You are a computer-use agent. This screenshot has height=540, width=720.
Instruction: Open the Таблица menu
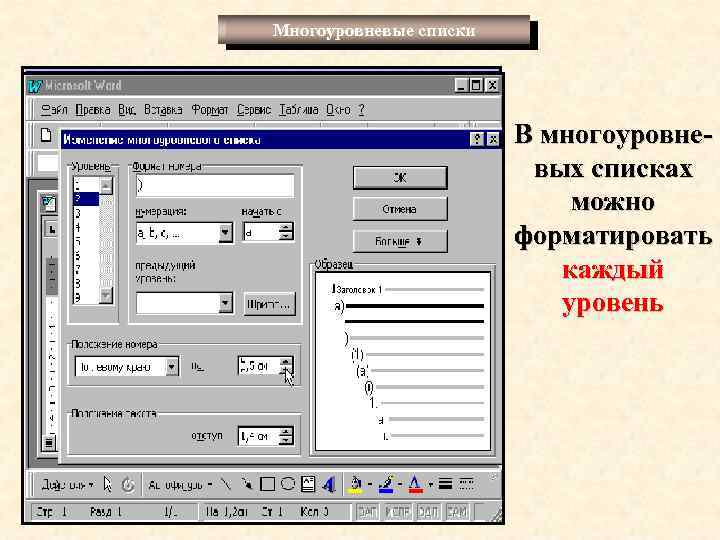tap(299, 110)
